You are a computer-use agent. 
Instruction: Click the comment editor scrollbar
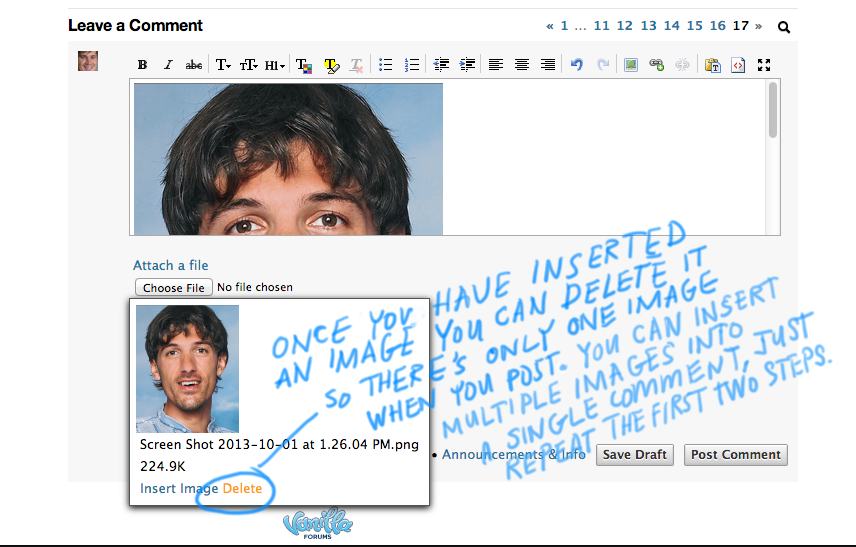772,110
